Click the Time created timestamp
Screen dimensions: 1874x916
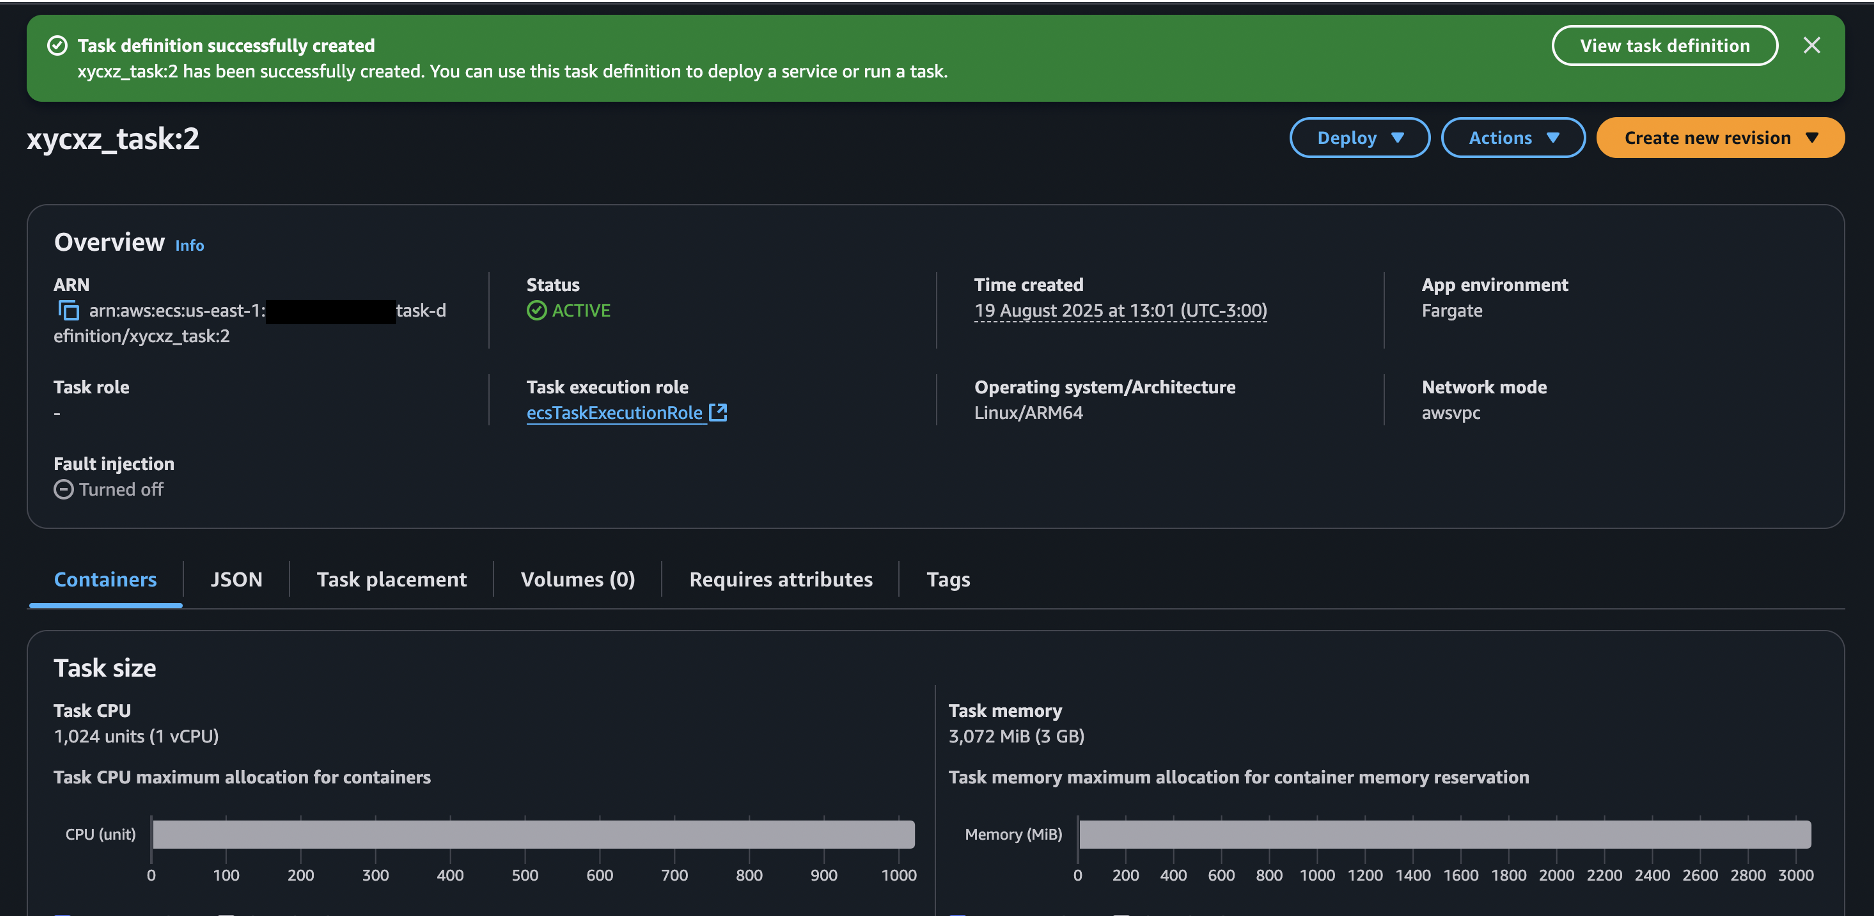pos(1120,311)
